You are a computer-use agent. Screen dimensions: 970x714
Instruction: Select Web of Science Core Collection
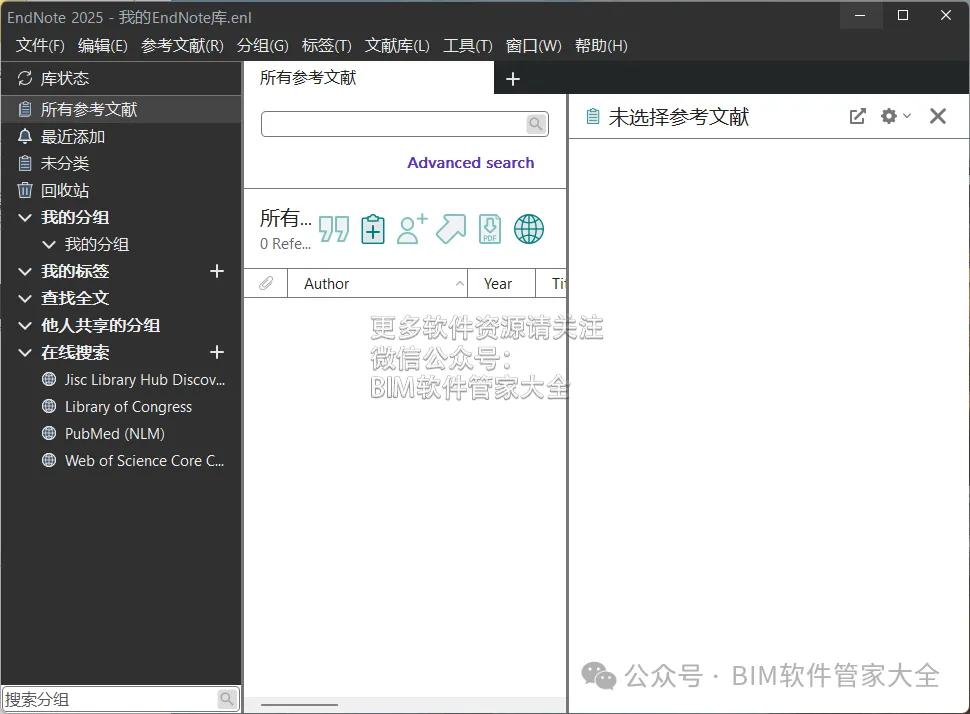pyautogui.click(x=144, y=461)
